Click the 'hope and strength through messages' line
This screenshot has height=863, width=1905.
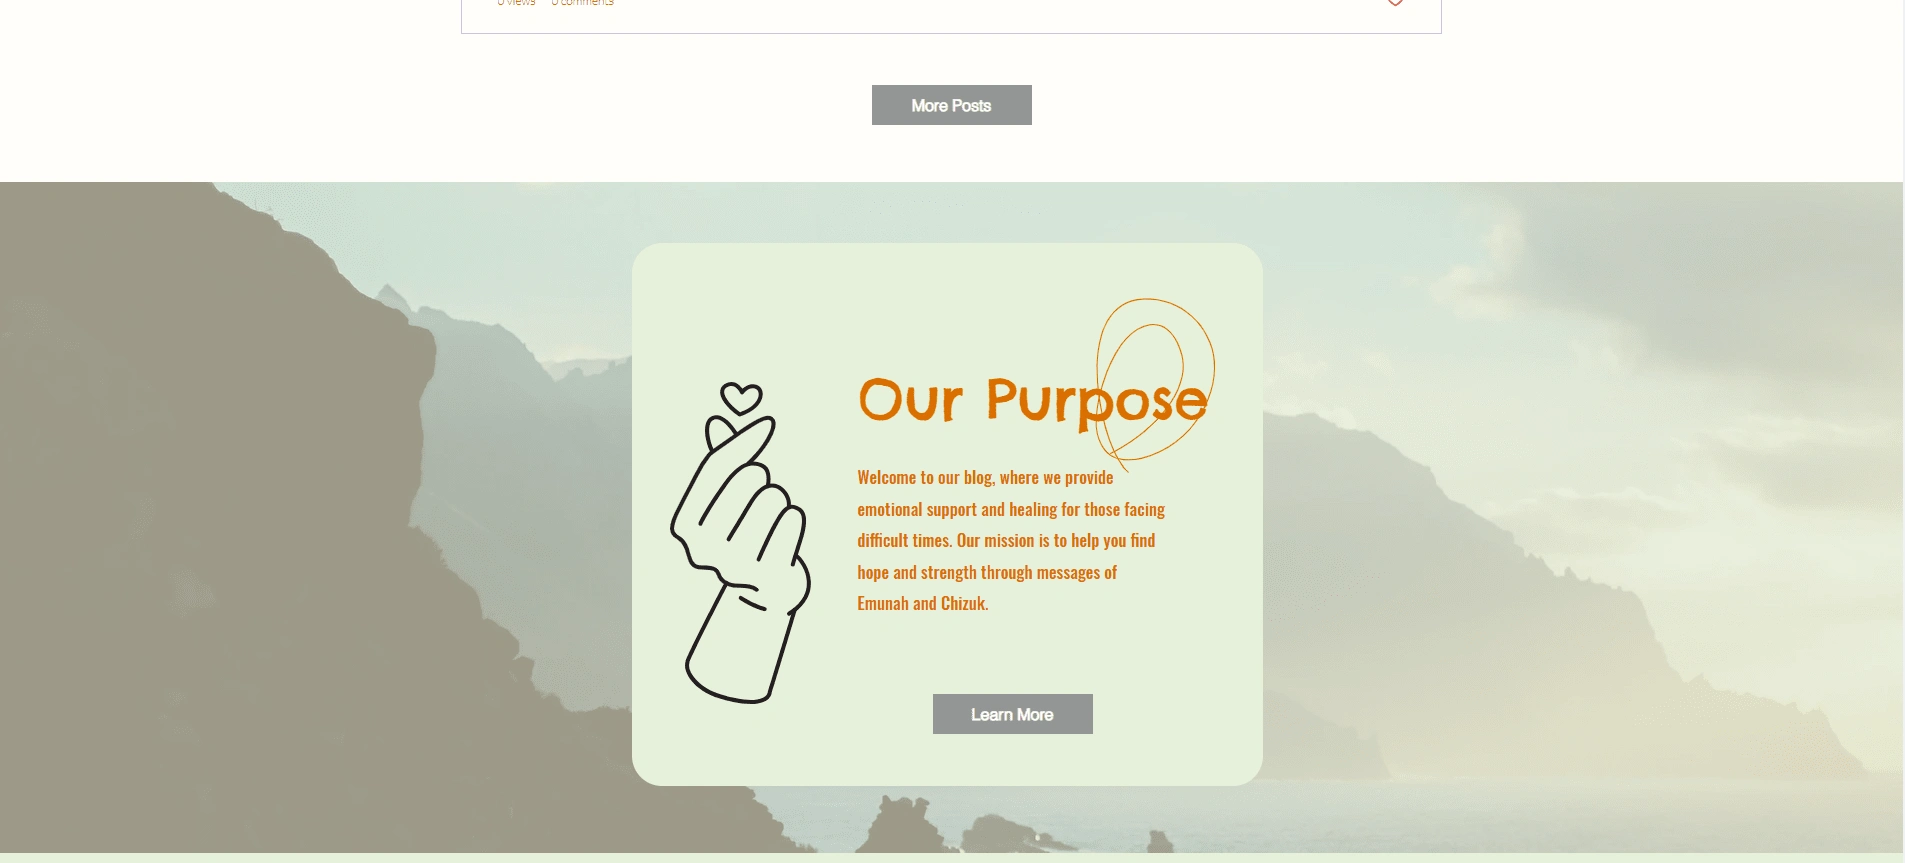(987, 573)
